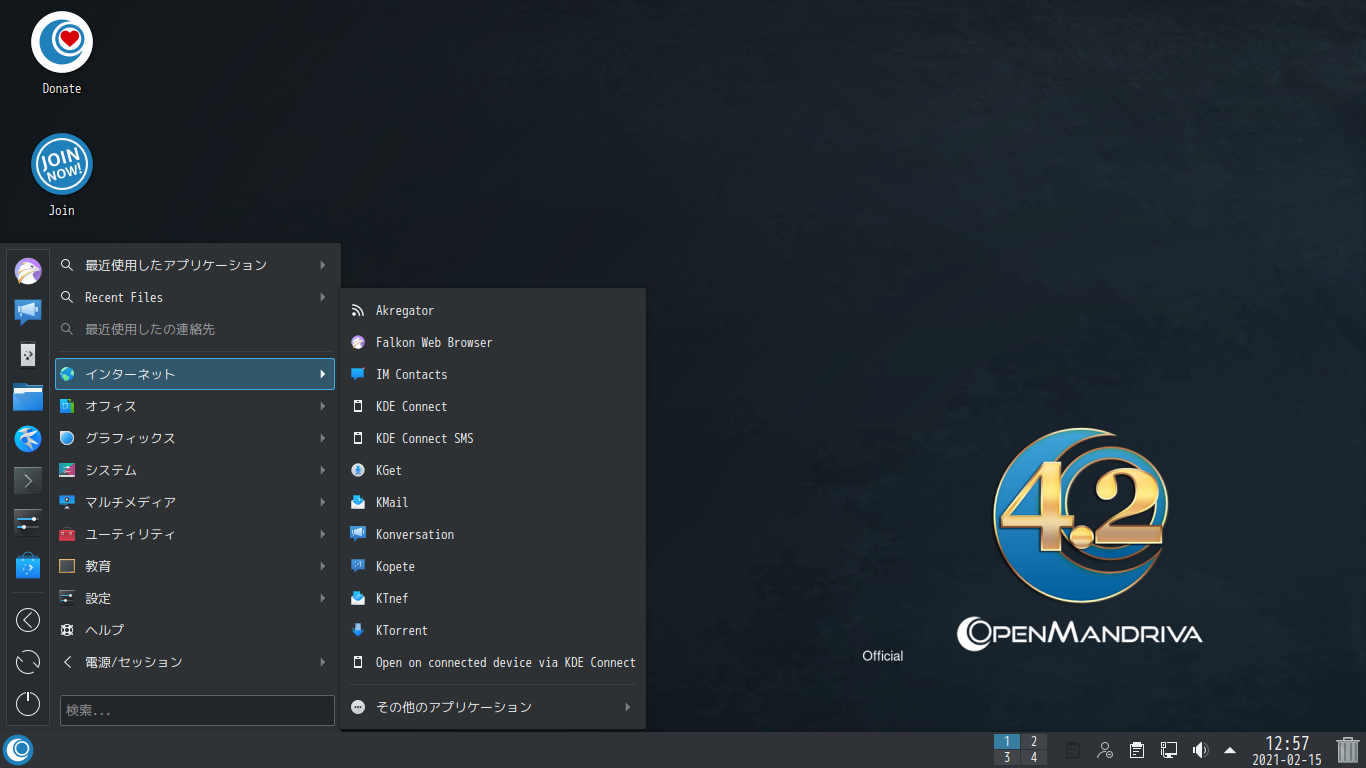Switch to virtual desktop 4
Screen dimensions: 1366x768
click(x=1034, y=758)
